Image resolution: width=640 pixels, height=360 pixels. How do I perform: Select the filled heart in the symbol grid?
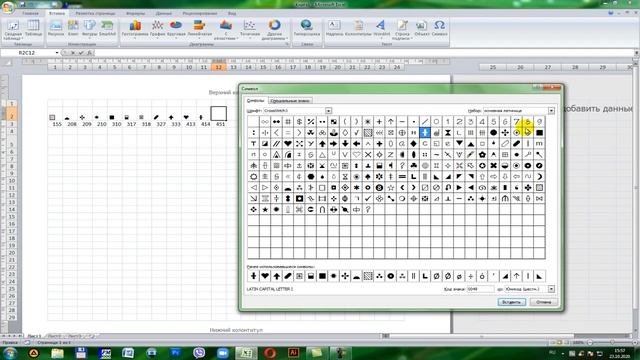tap(288, 143)
